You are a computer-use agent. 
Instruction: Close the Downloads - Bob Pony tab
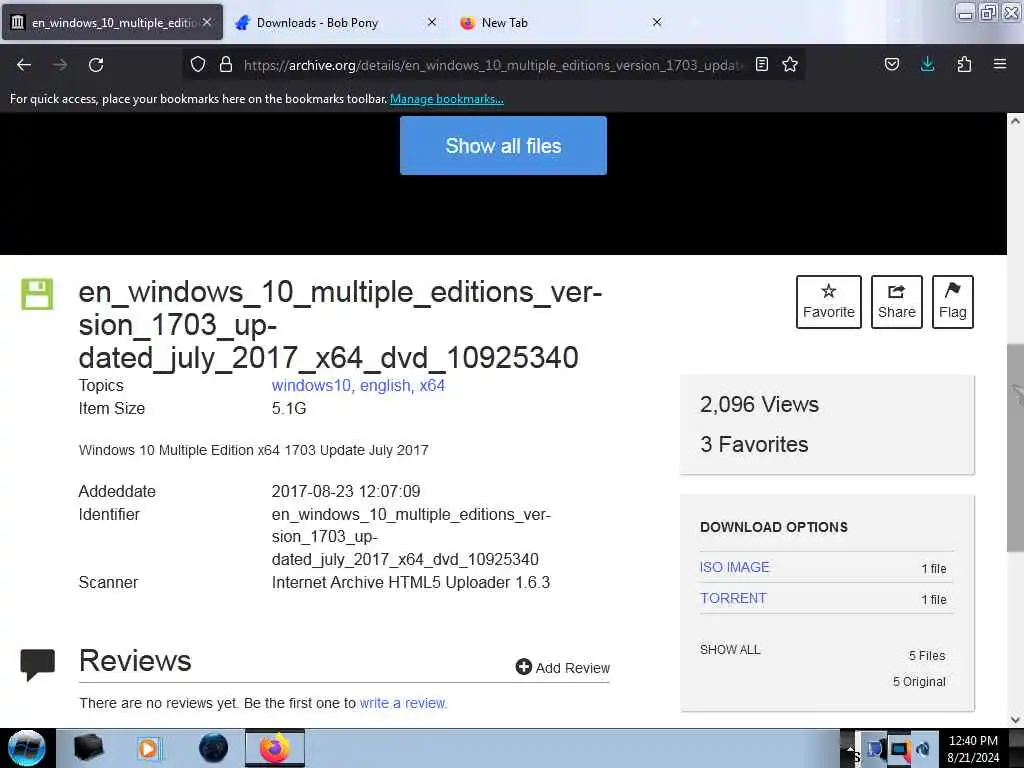click(432, 22)
